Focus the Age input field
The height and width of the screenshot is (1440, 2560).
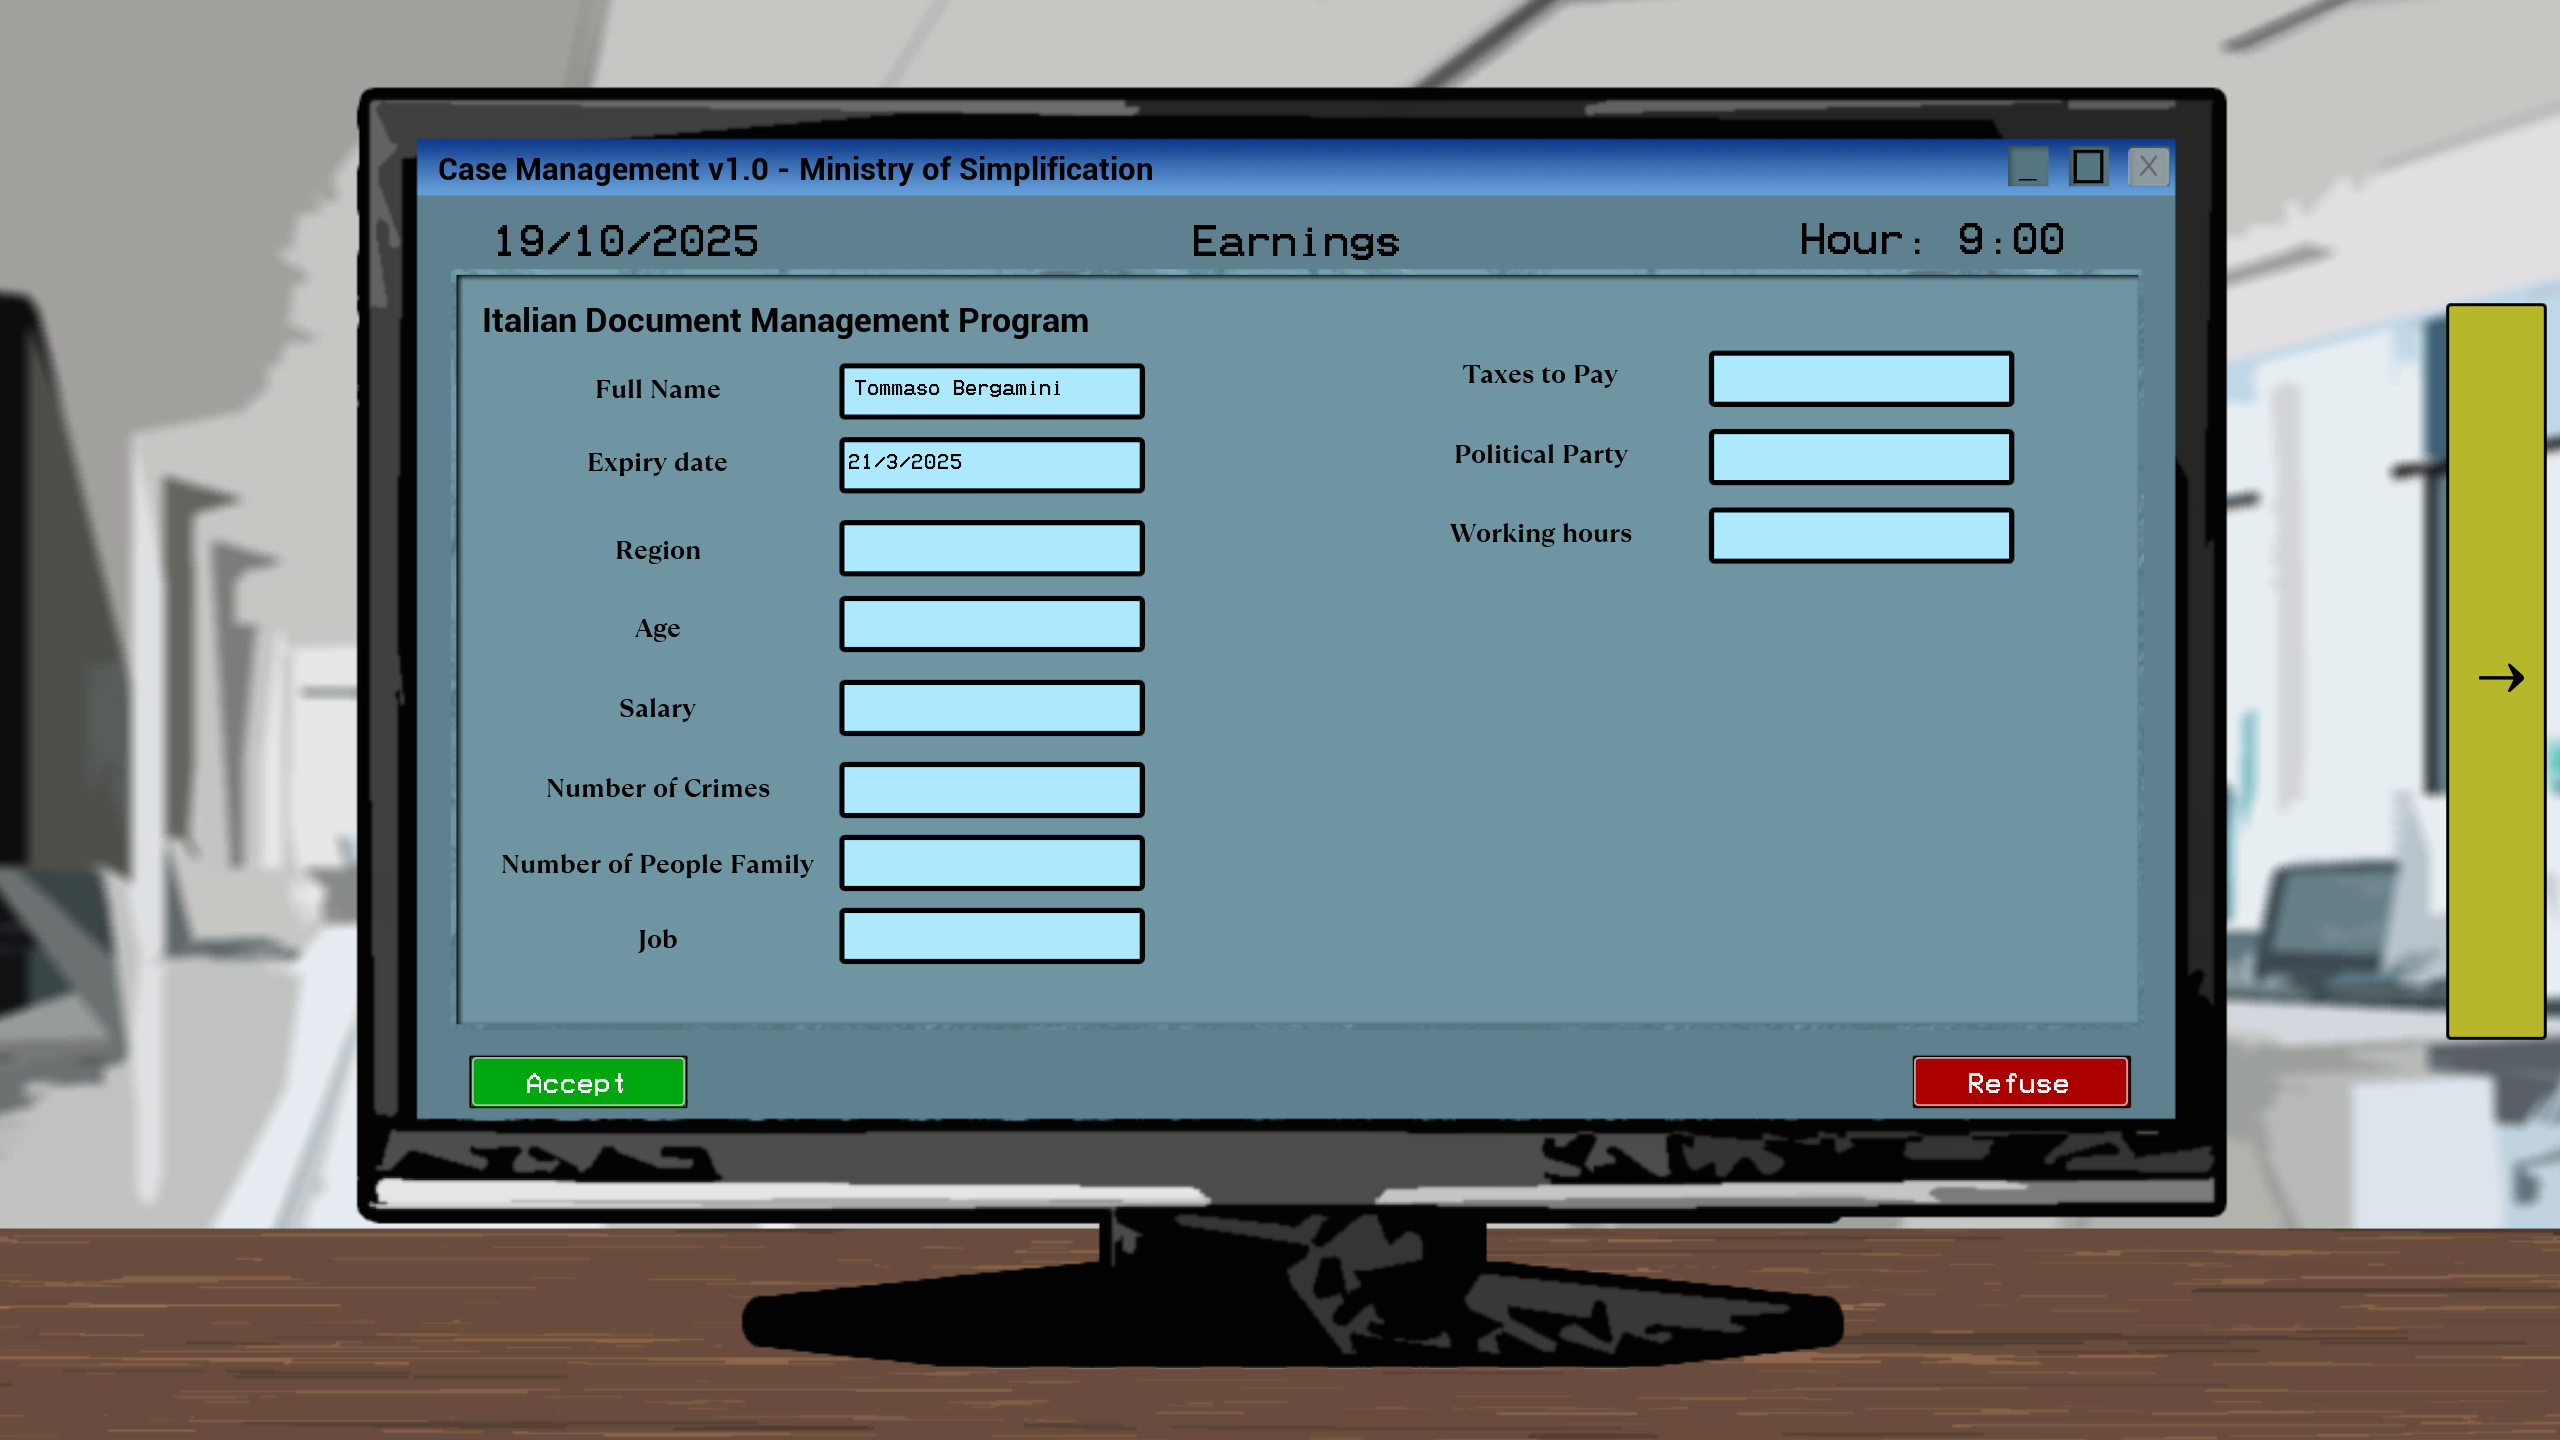point(991,625)
